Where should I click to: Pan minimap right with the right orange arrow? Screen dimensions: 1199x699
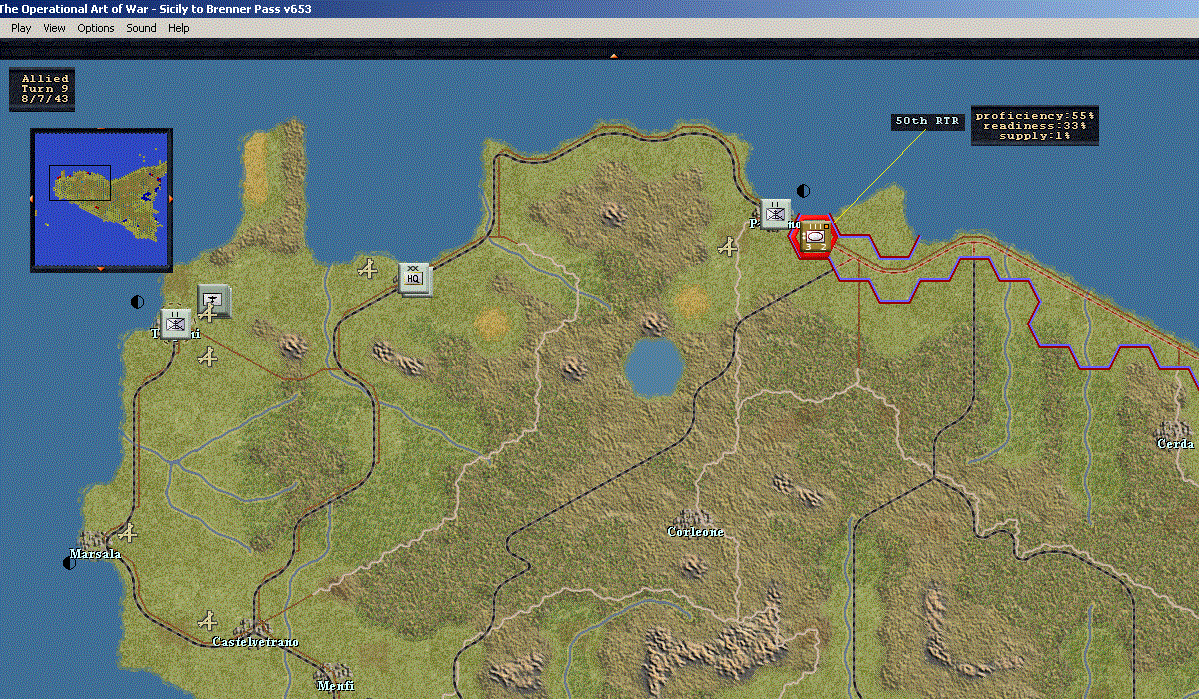pyautogui.click(x=170, y=199)
